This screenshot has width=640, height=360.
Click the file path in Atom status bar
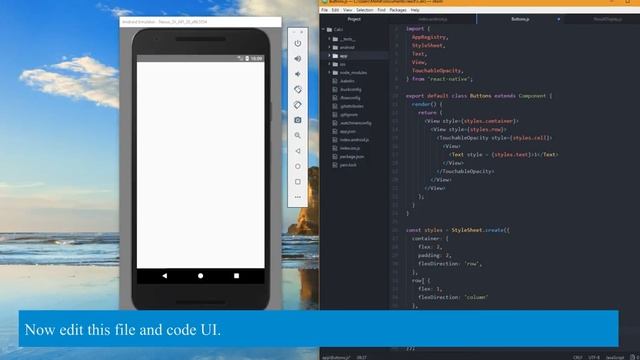pyautogui.click(x=336, y=358)
